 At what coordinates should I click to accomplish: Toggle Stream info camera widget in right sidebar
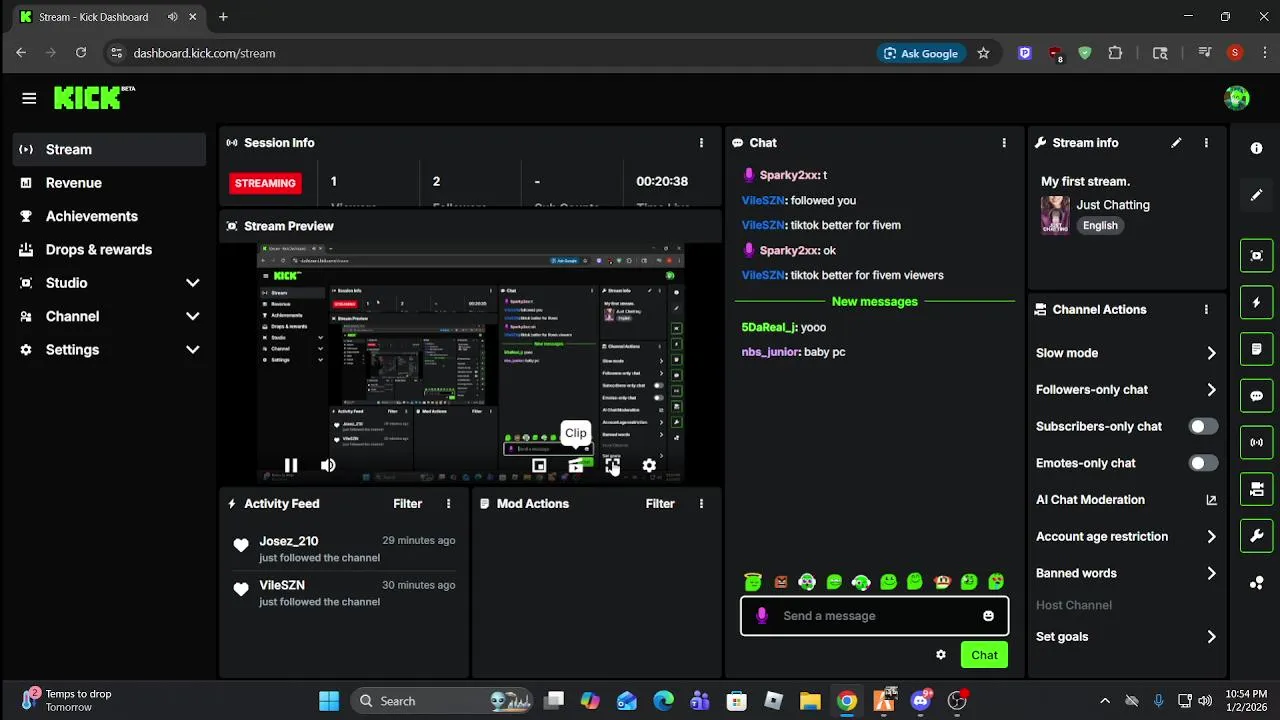(1257, 489)
